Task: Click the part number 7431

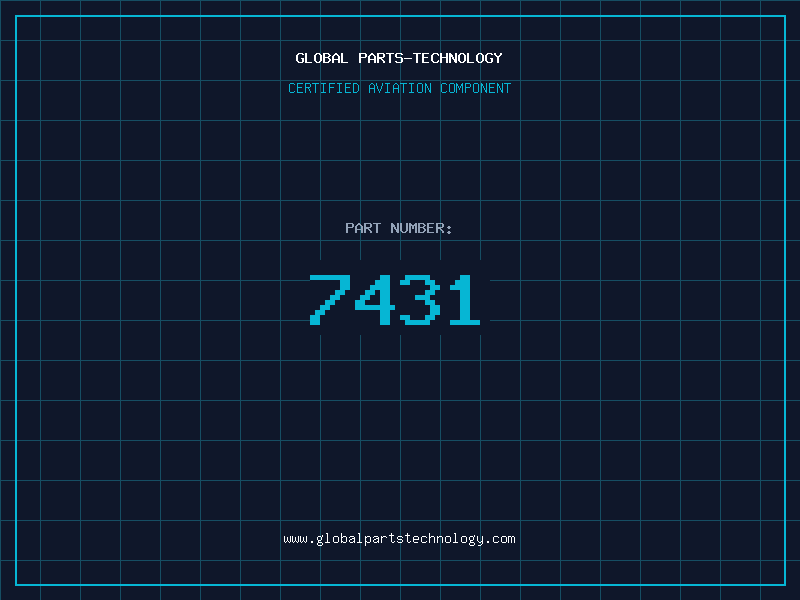Action: tap(395, 299)
